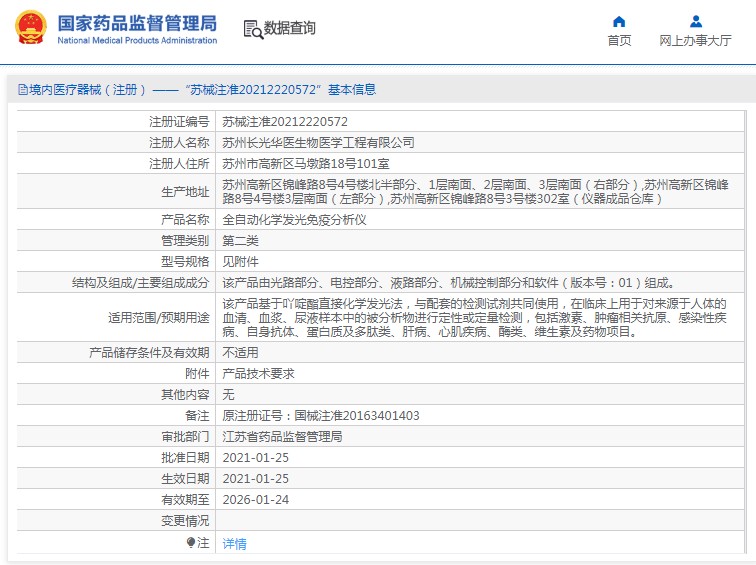Click 见附件 in 型号规格 row

point(240,262)
